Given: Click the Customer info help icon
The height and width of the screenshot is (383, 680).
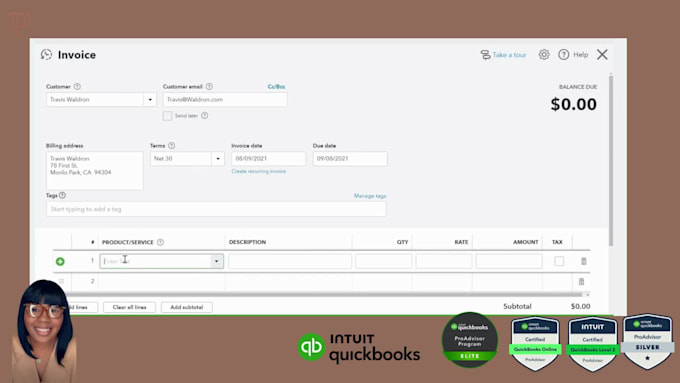Looking at the screenshot, I should pos(77,86).
